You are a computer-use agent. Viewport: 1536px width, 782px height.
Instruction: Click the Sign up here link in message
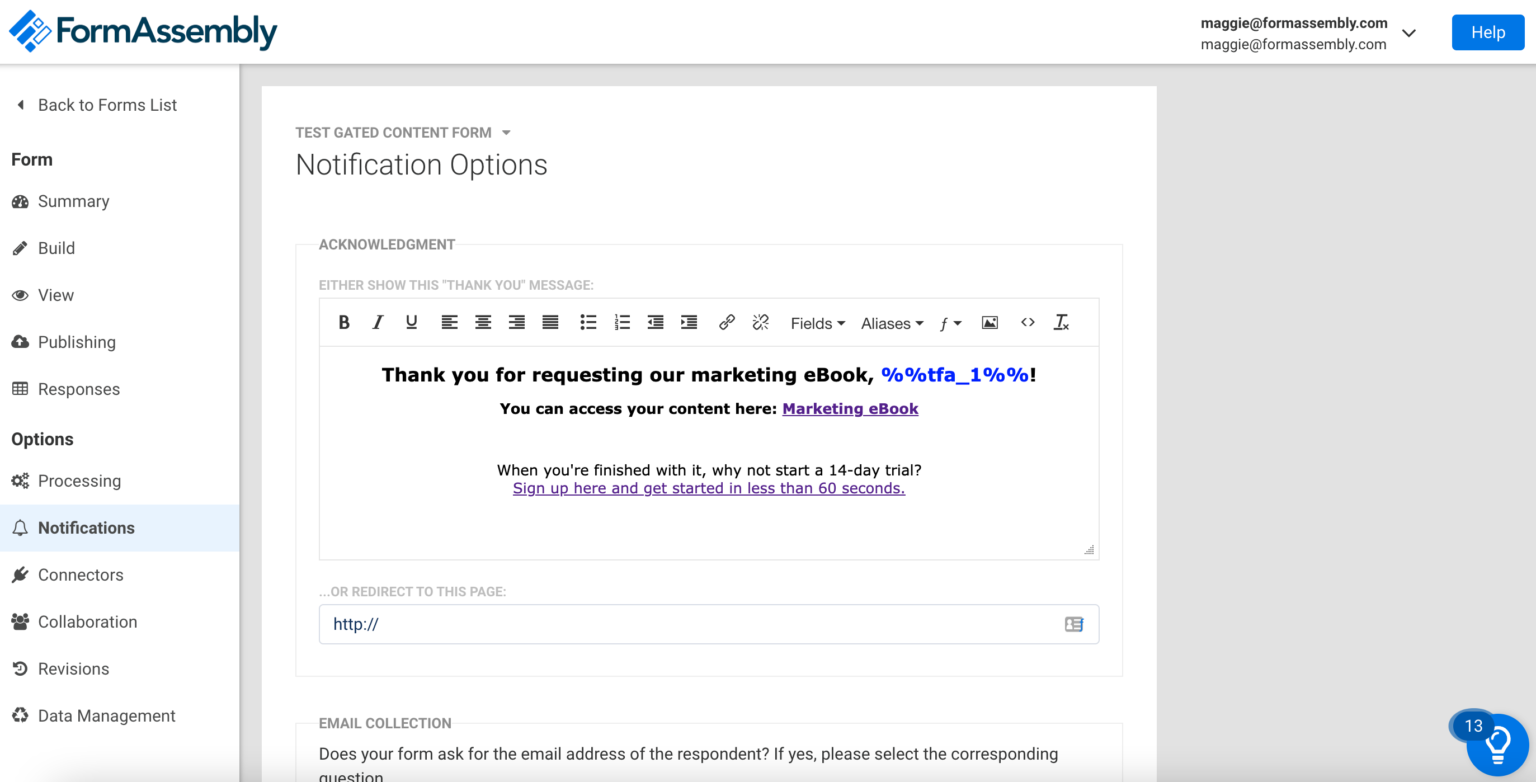click(x=709, y=488)
